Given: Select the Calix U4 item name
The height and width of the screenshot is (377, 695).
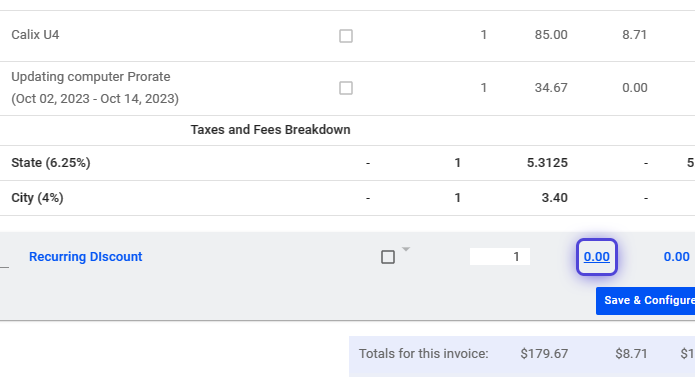Looking at the screenshot, I should click(35, 35).
